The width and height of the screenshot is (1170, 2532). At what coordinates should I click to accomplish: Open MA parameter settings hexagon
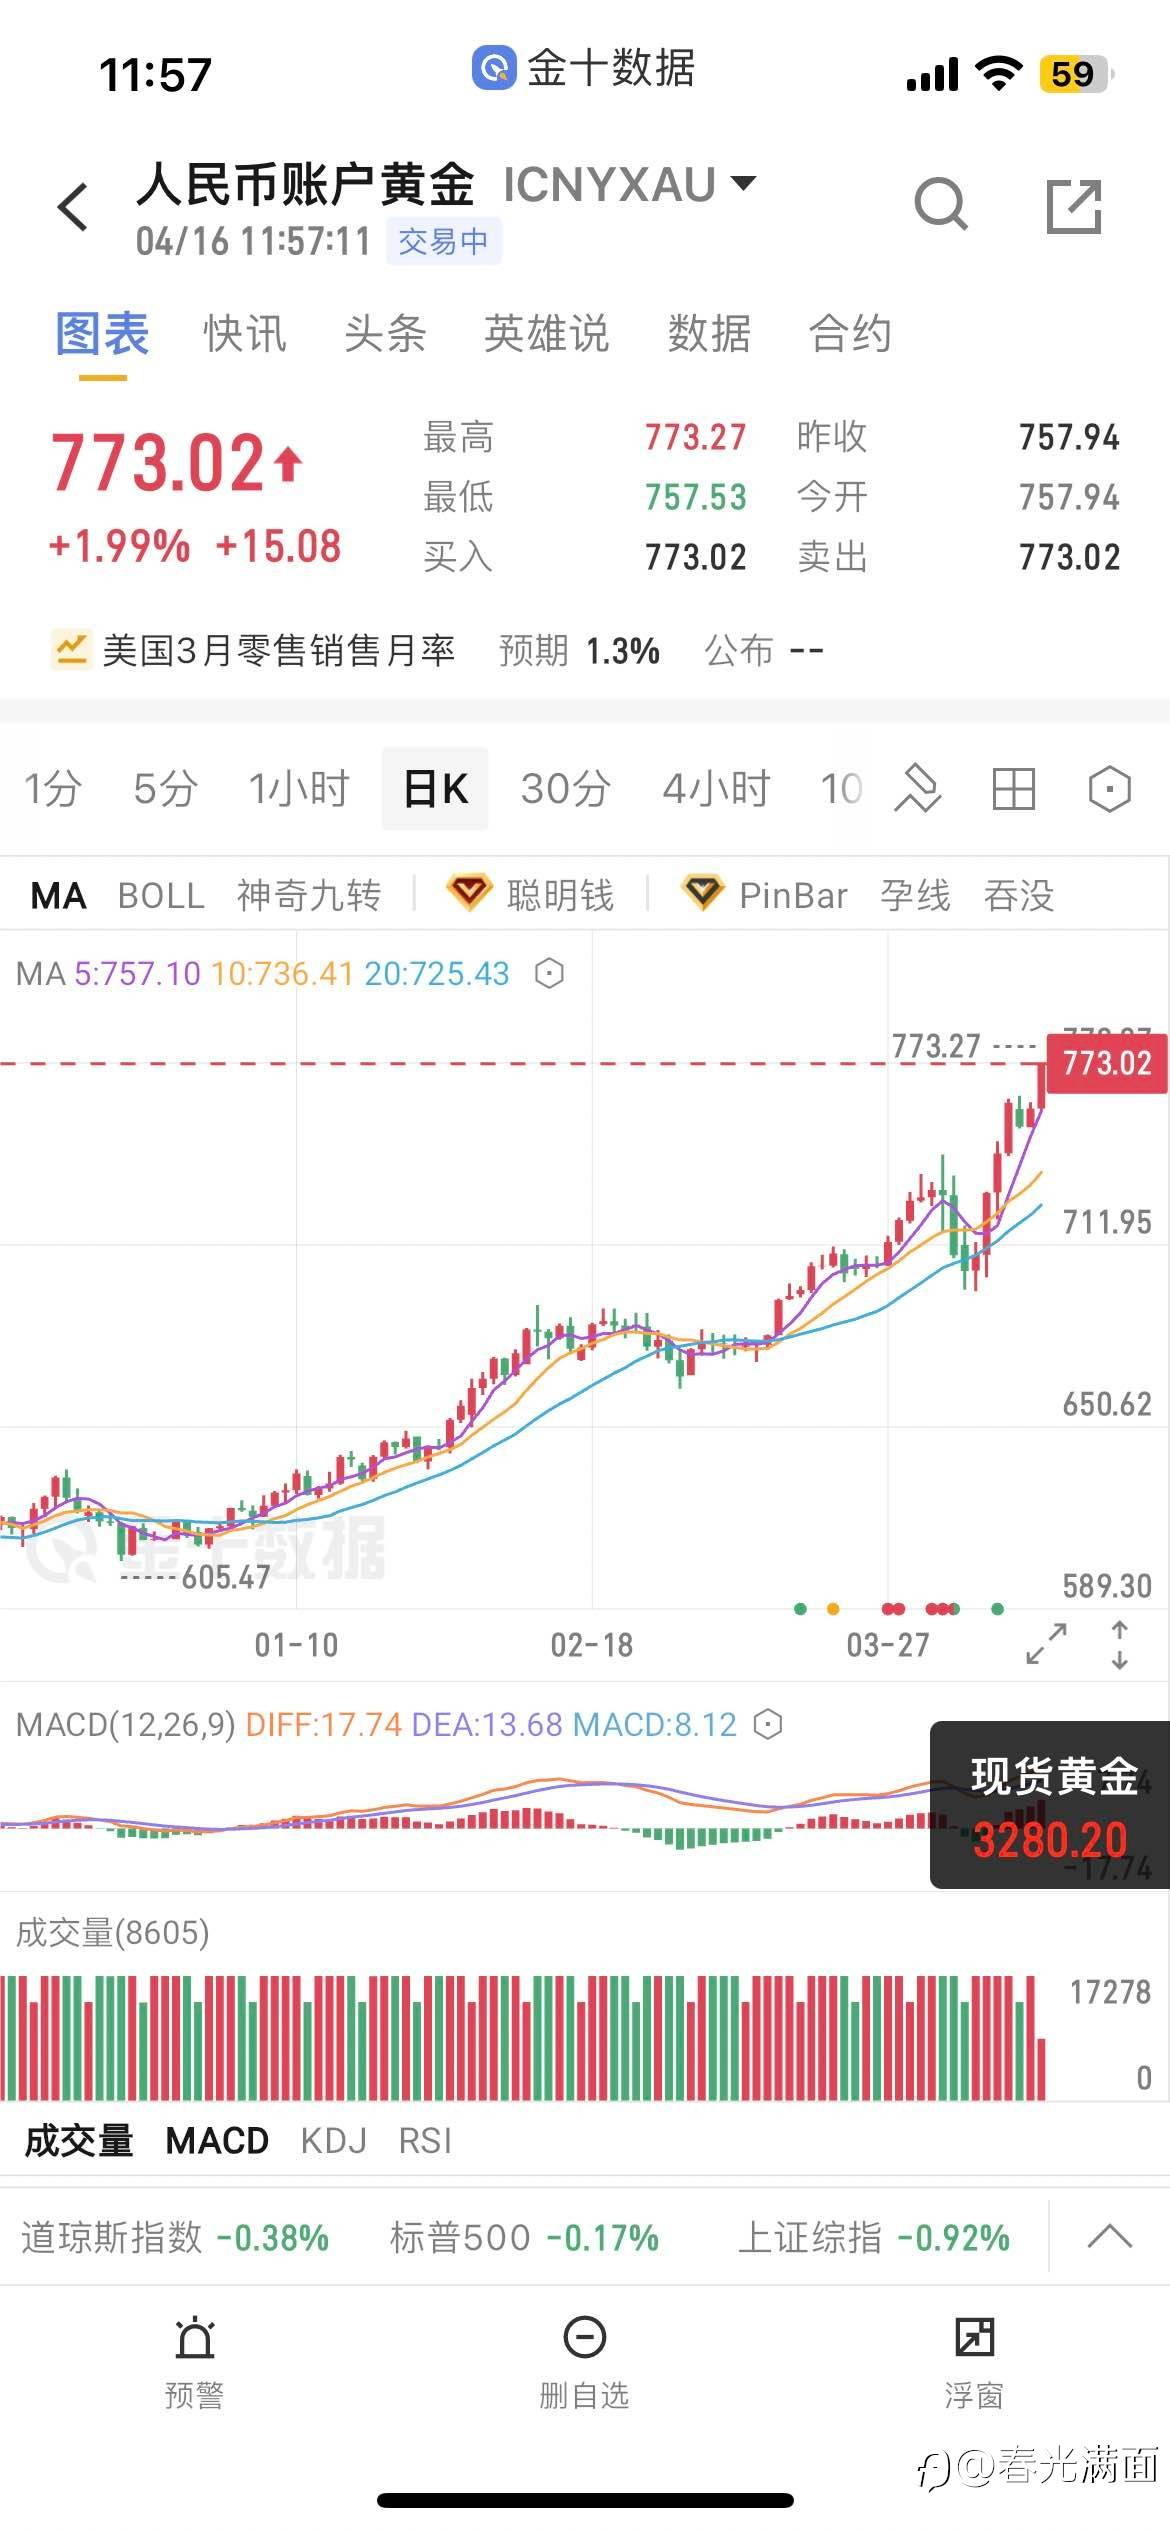pyautogui.click(x=549, y=973)
